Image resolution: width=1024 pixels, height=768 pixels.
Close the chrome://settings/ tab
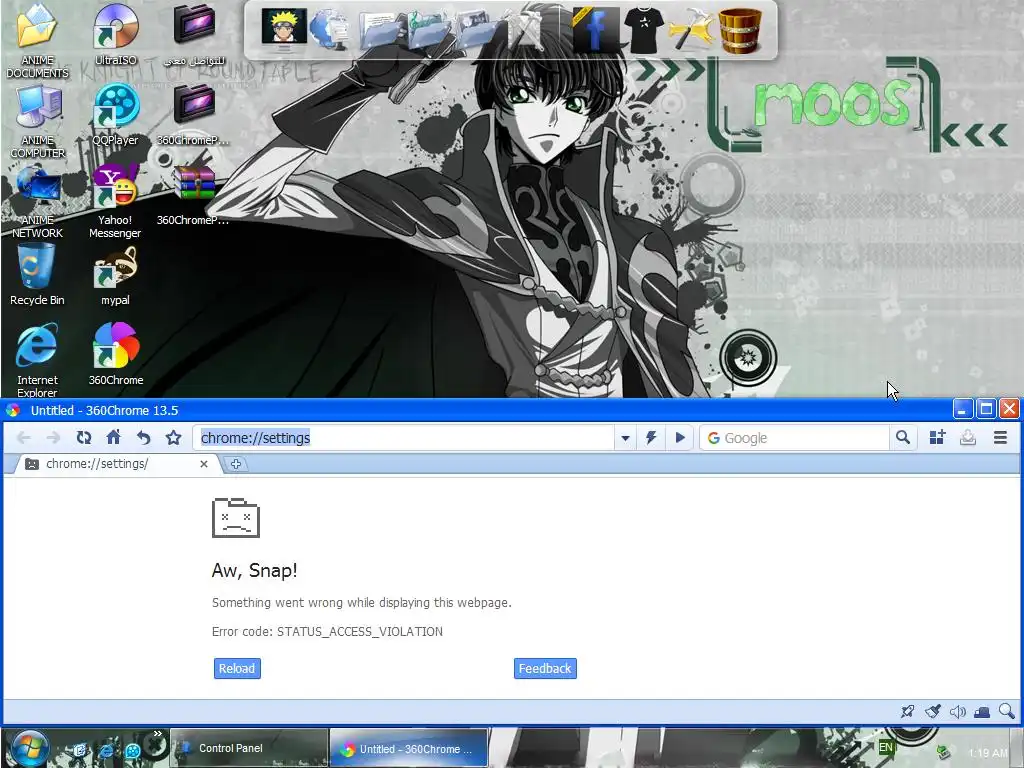pos(204,464)
